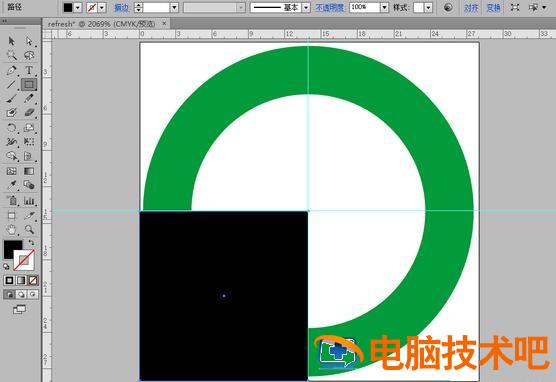
Task: Switch to Draw Normal mode
Action: coord(10,294)
